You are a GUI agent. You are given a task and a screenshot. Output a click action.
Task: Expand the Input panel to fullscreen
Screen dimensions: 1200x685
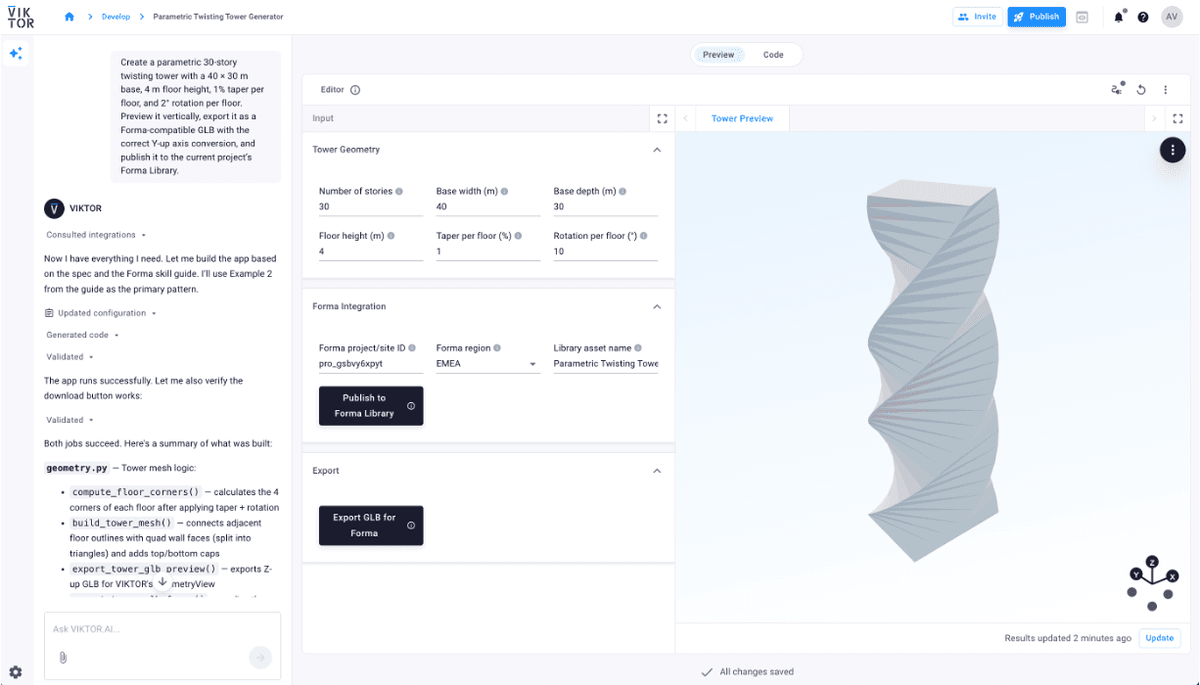pos(662,118)
